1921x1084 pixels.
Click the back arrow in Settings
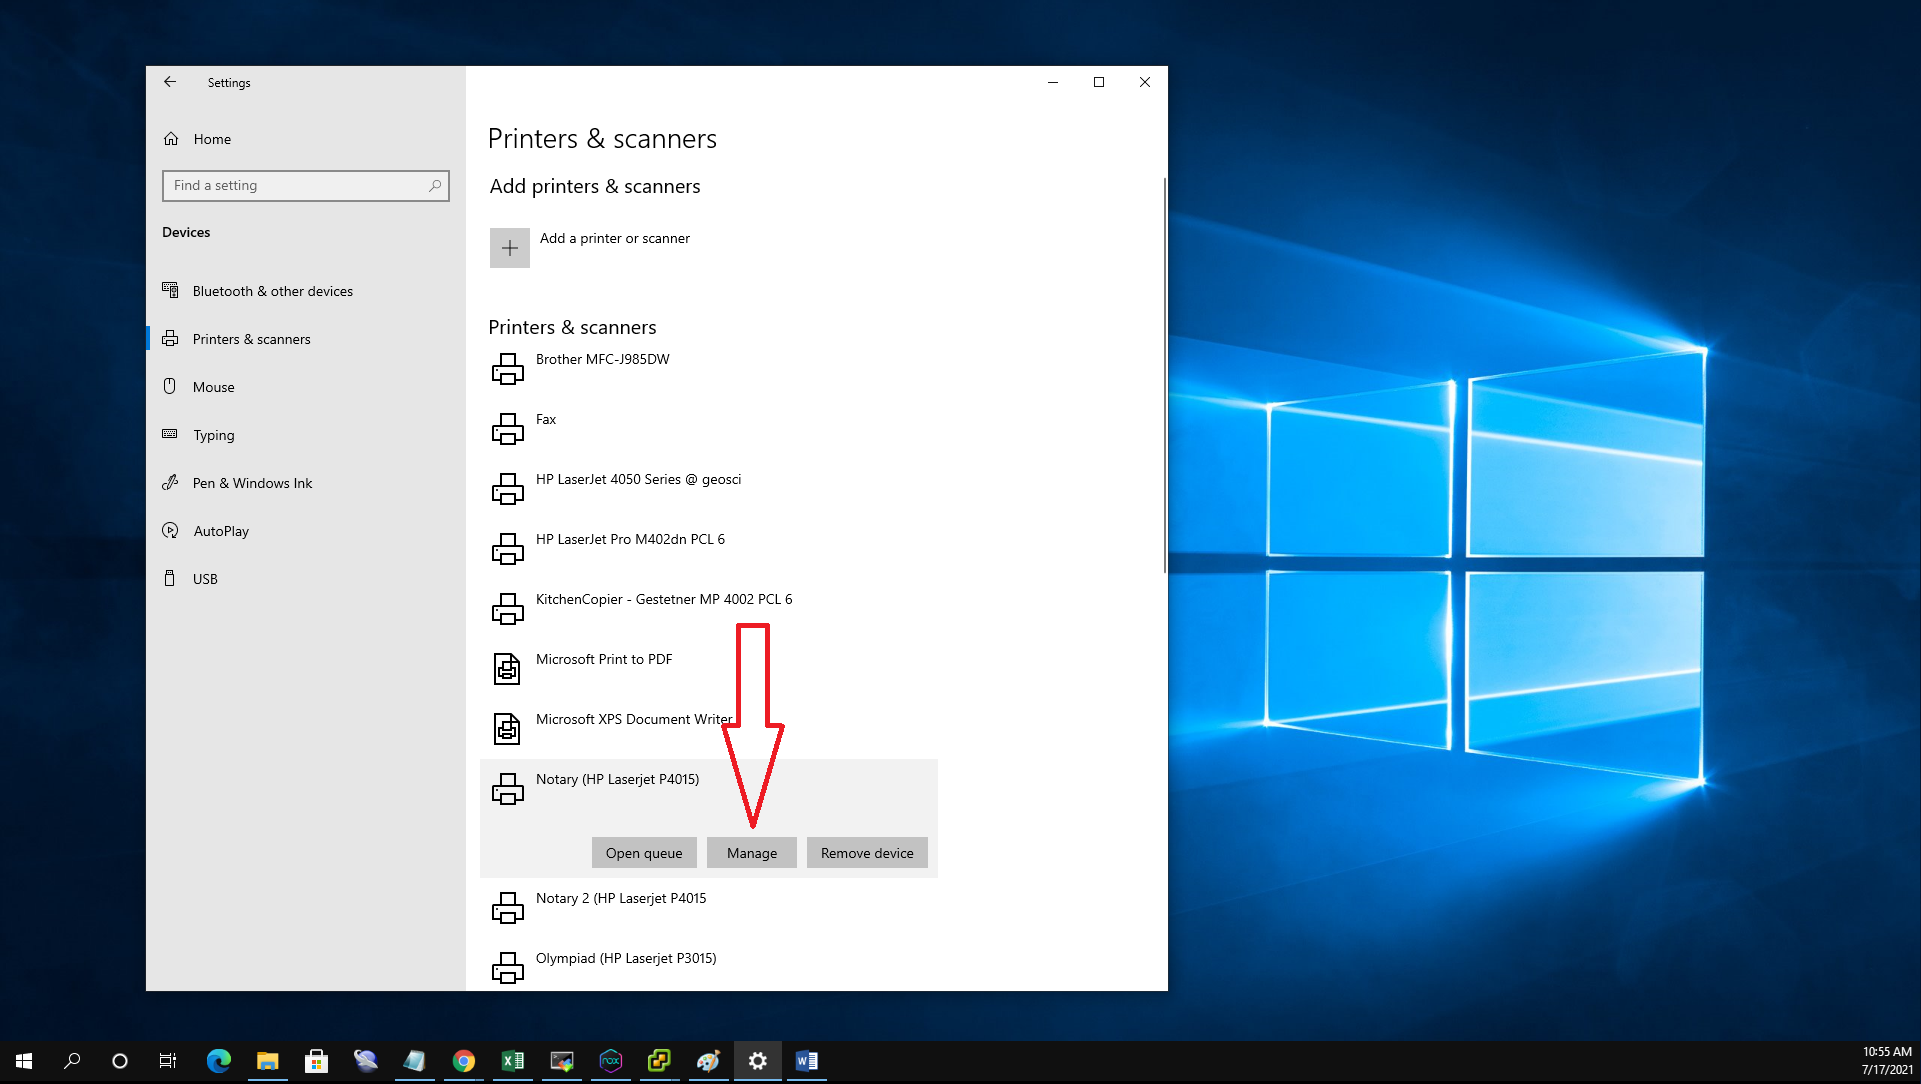(x=170, y=82)
